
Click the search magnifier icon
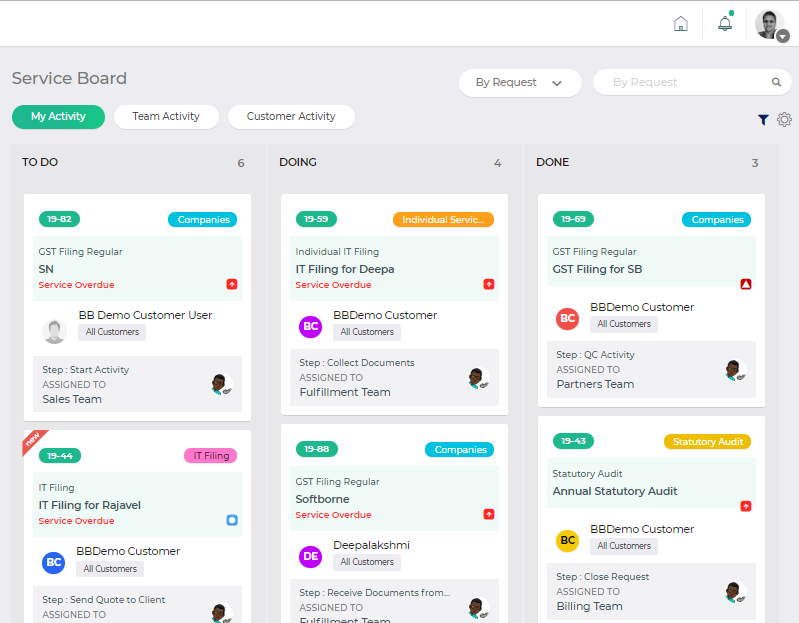(776, 82)
